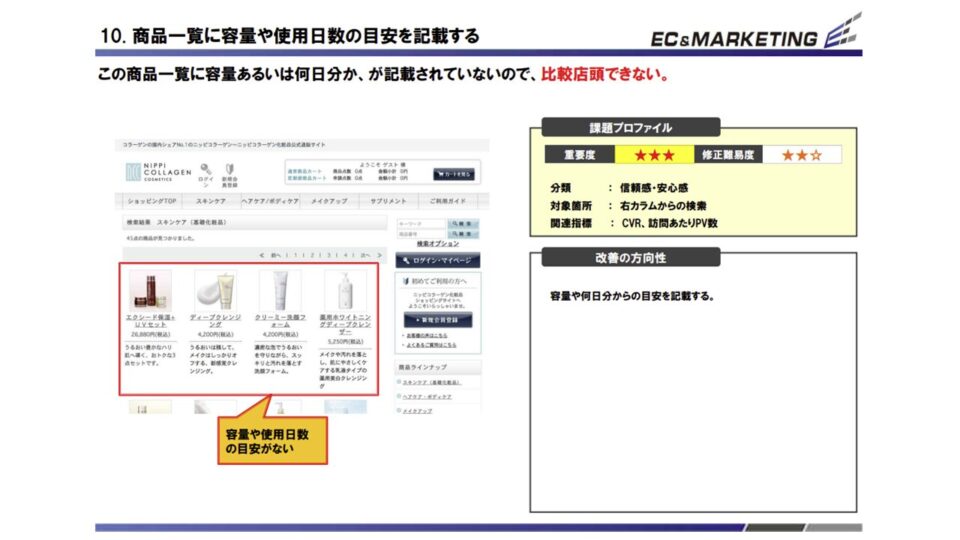Click the 新規会員登録 beginner-mark icon in header
The height and width of the screenshot is (540, 960).
[230, 169]
